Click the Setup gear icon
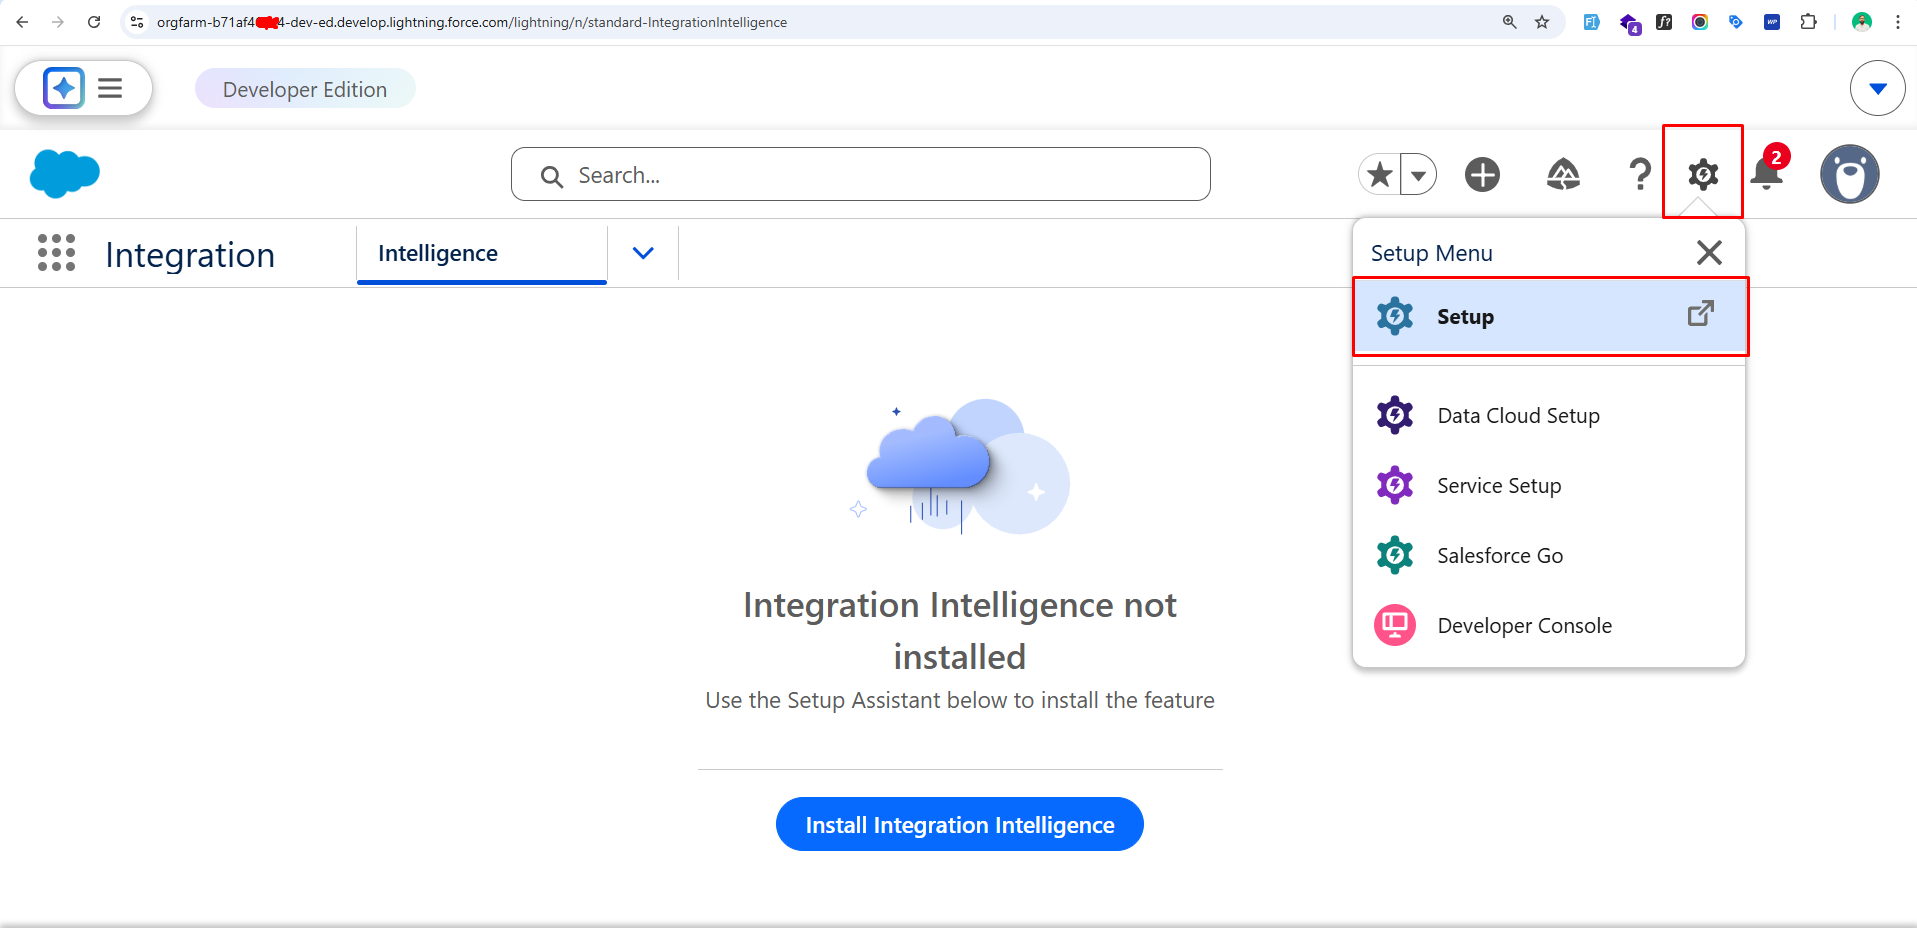The image size is (1917, 928). pyautogui.click(x=1701, y=174)
